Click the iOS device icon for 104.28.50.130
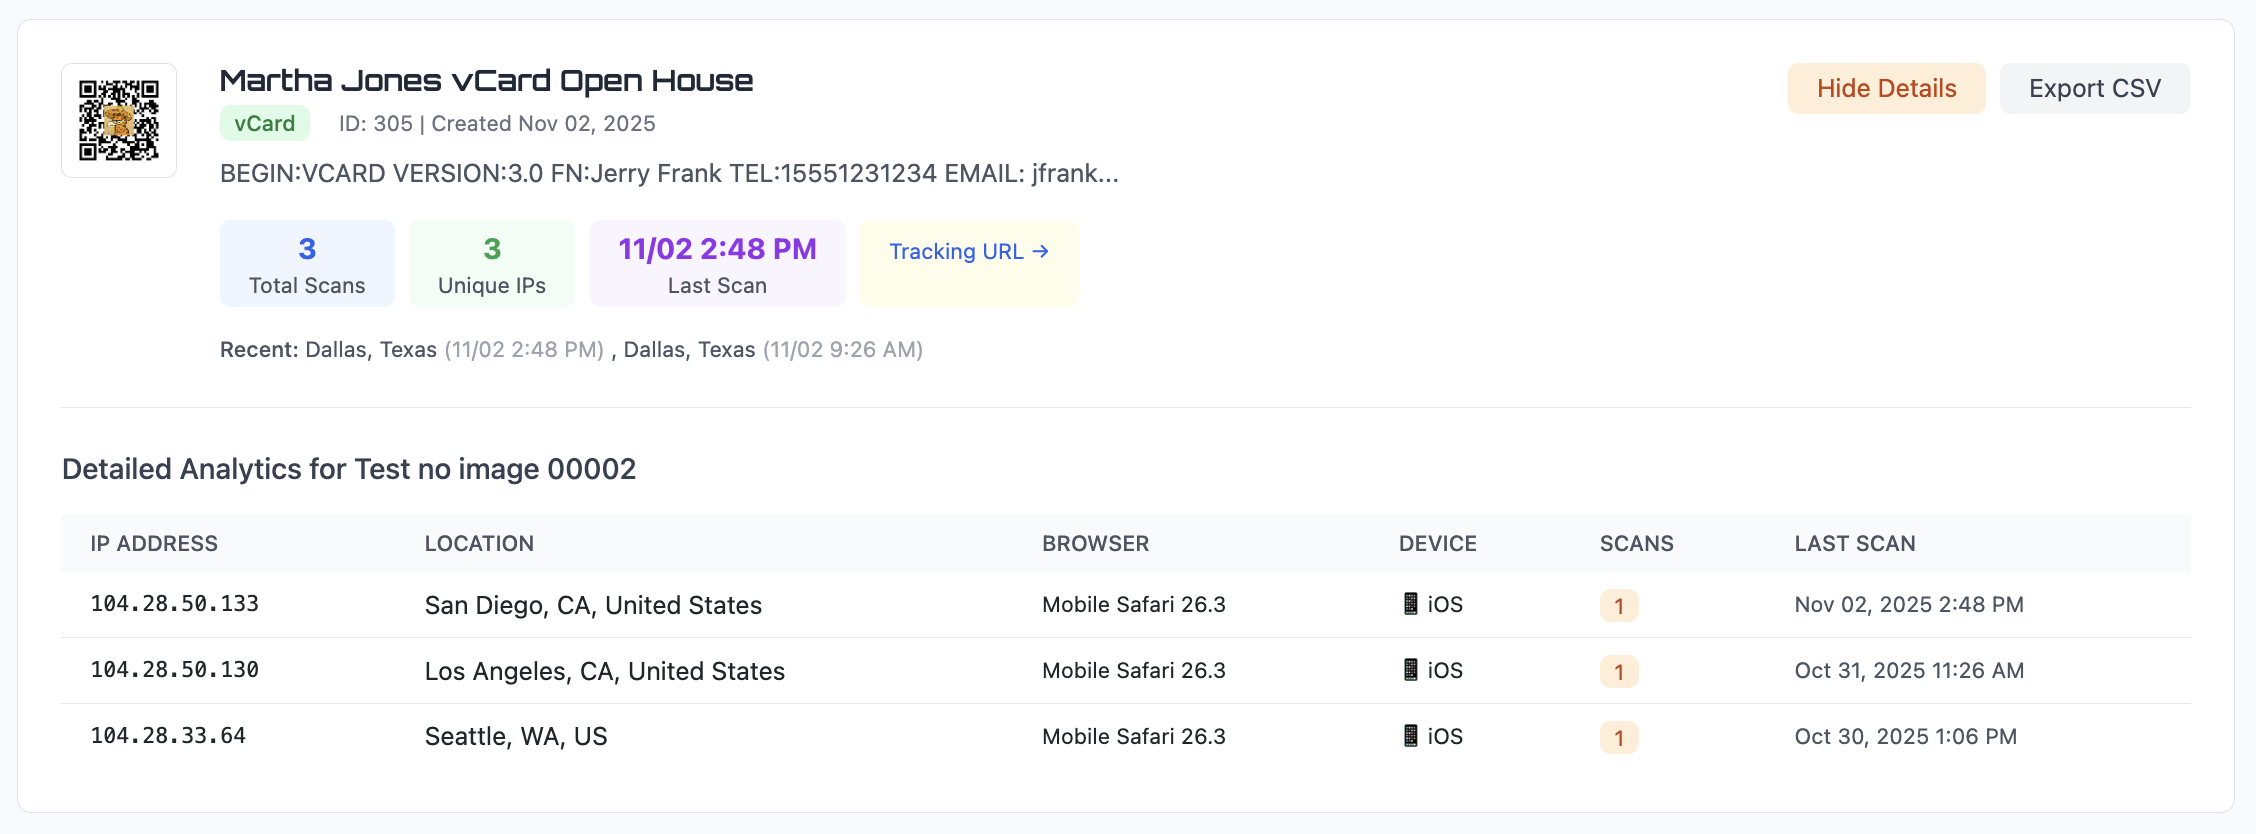 coord(1410,670)
